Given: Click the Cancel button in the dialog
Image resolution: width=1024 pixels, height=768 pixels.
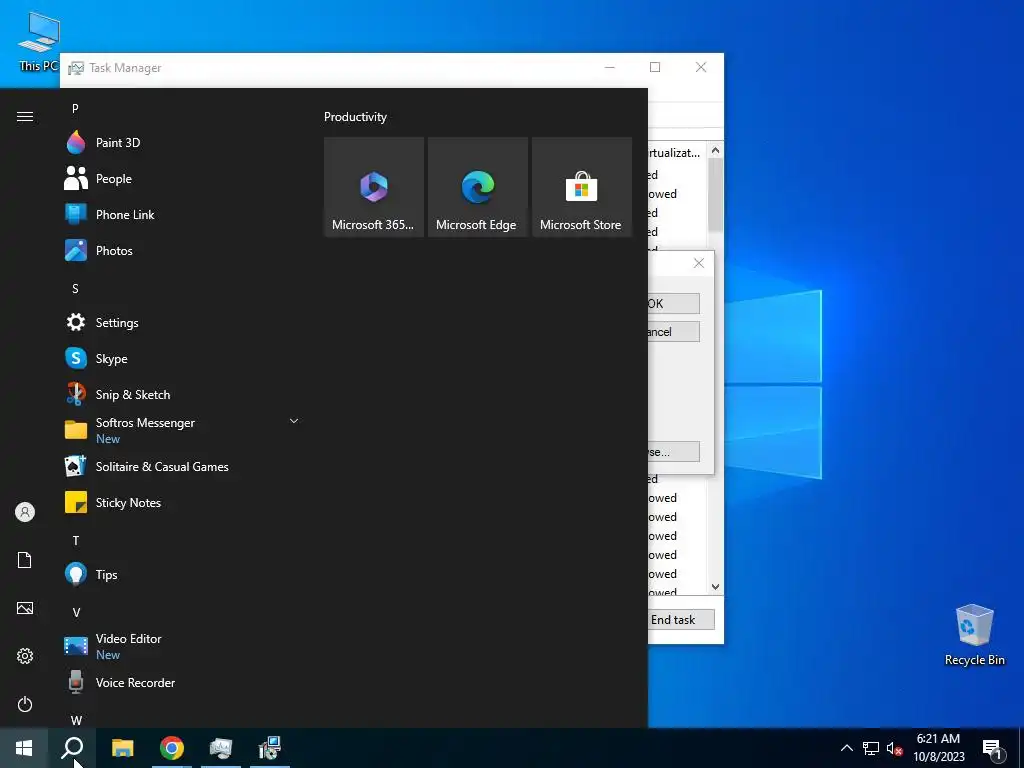Looking at the screenshot, I should [x=673, y=332].
